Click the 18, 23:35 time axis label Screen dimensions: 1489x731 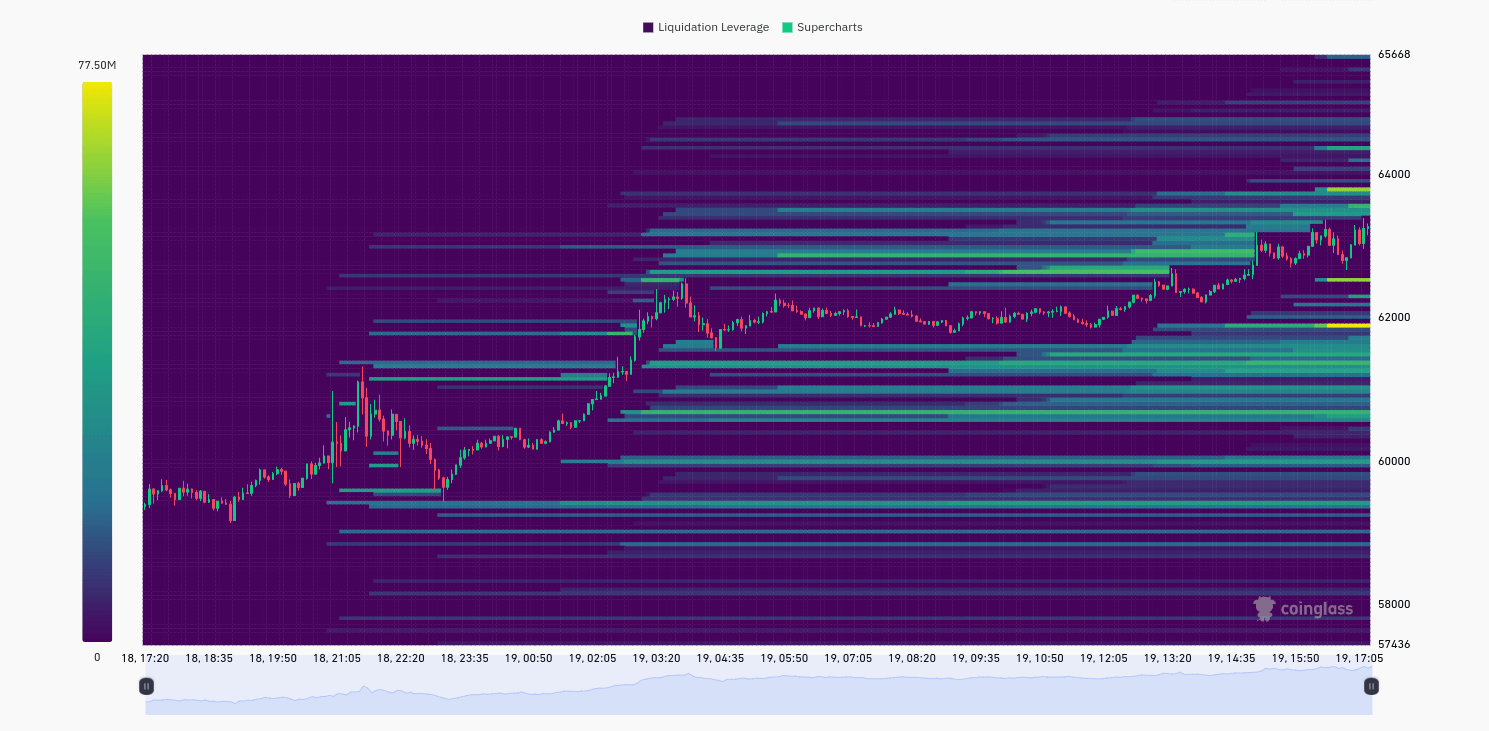465,658
